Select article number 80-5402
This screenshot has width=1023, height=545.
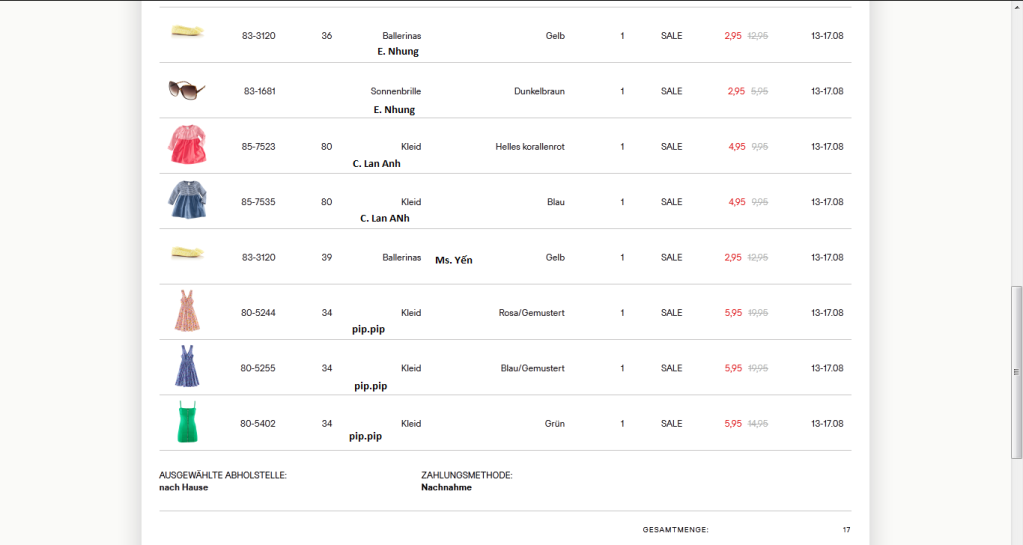258,424
